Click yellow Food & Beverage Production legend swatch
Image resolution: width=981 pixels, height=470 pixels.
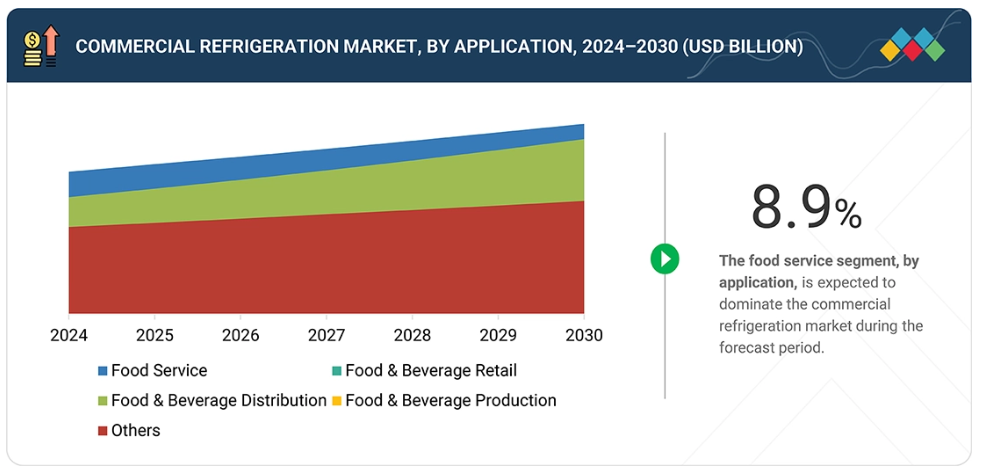(x=337, y=401)
